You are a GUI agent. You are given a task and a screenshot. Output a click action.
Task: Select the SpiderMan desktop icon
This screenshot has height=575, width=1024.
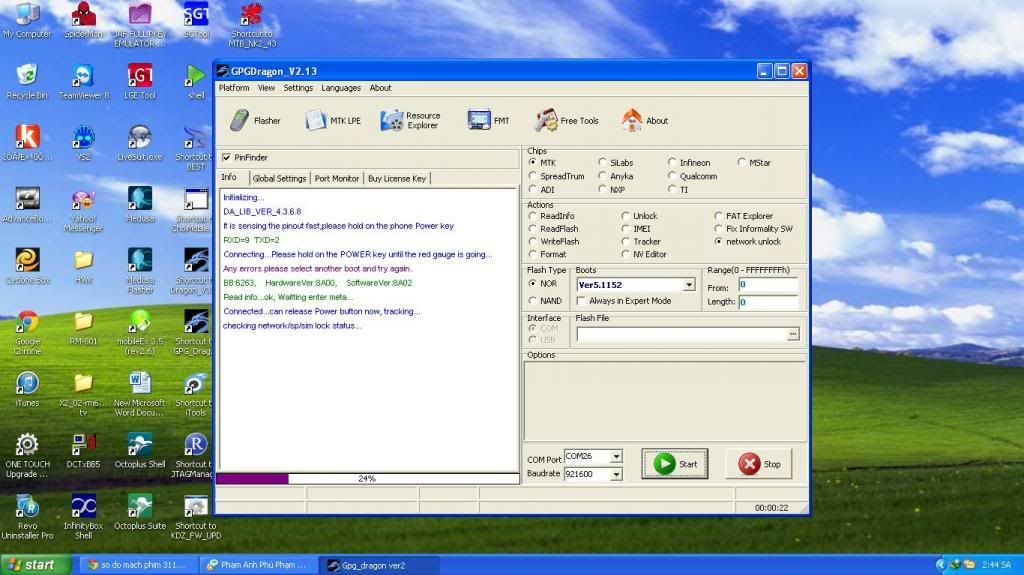tap(84, 21)
